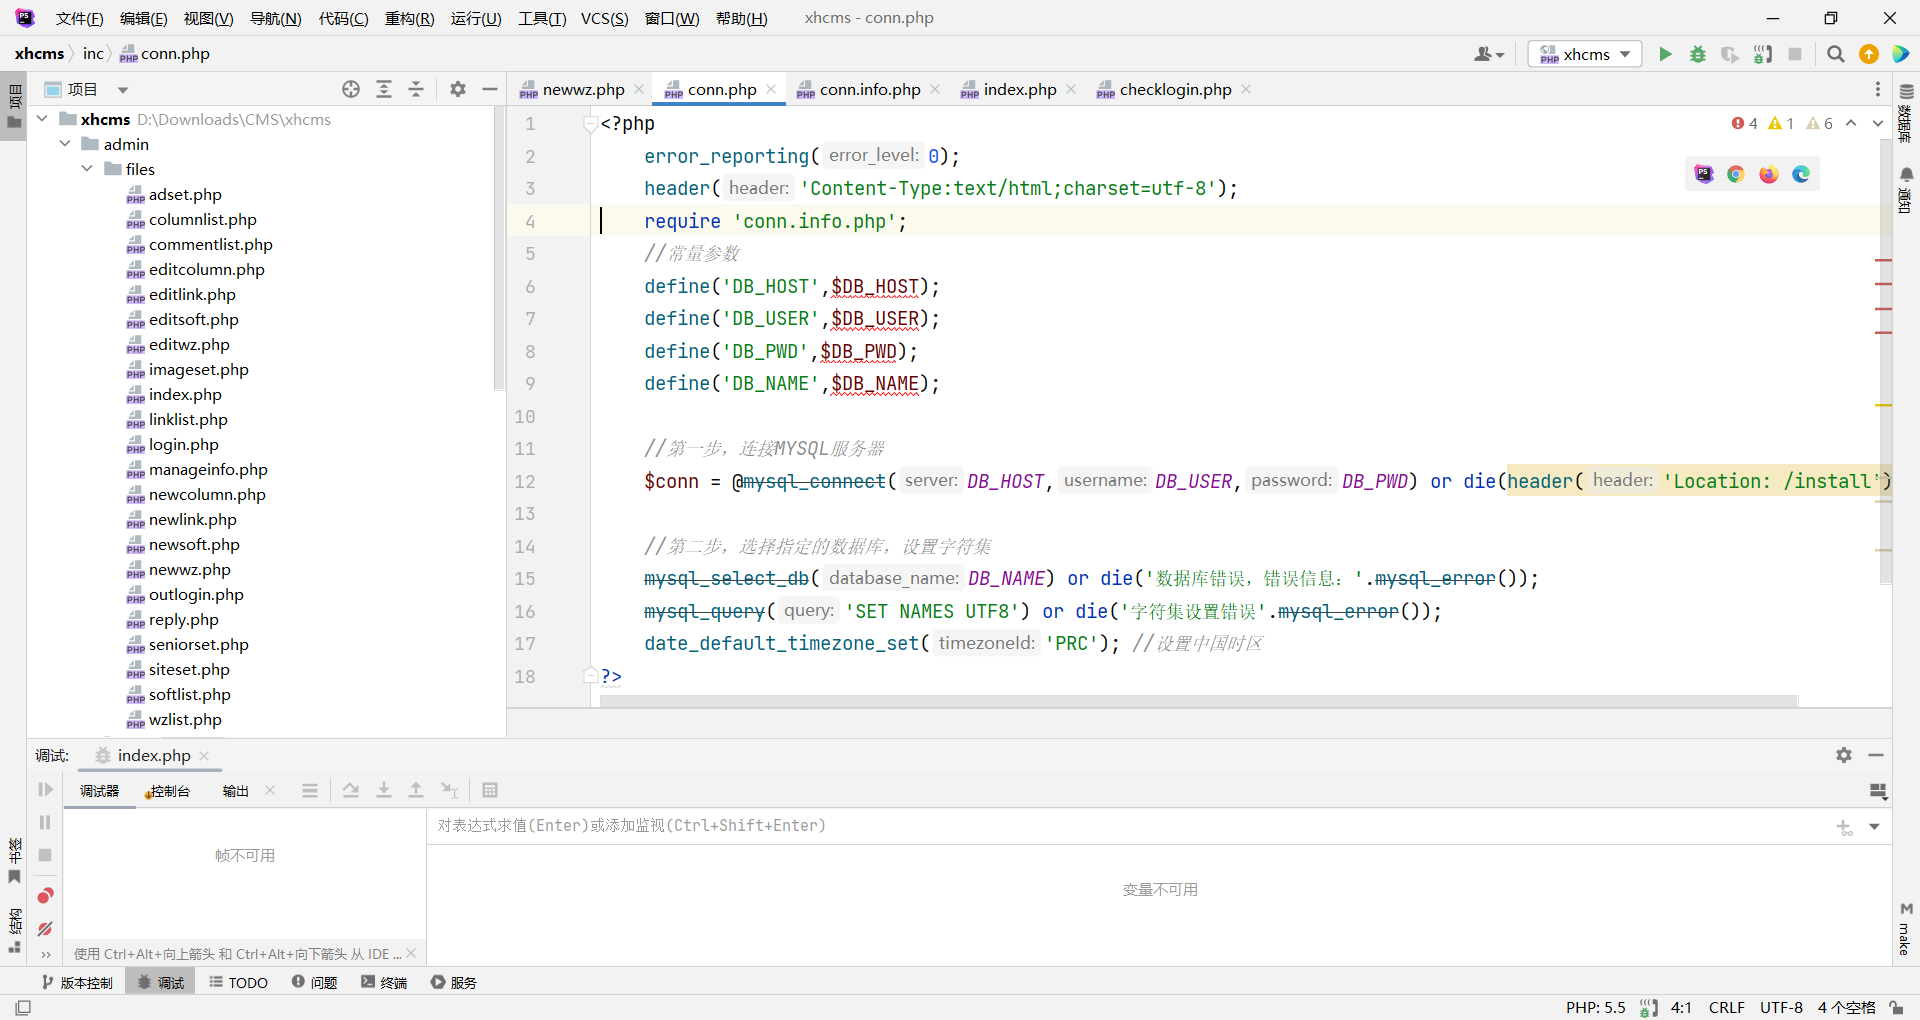
Task: Click the CRLF line separator in status bar
Action: [x=1726, y=1007]
